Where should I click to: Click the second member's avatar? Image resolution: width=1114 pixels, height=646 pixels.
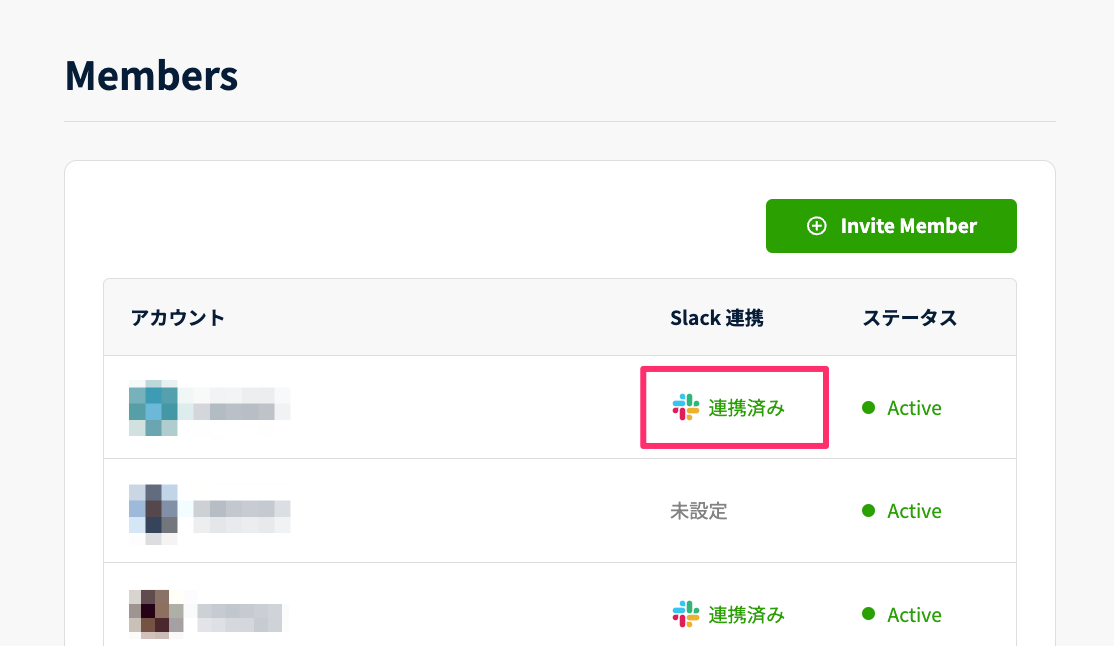[x=153, y=511]
